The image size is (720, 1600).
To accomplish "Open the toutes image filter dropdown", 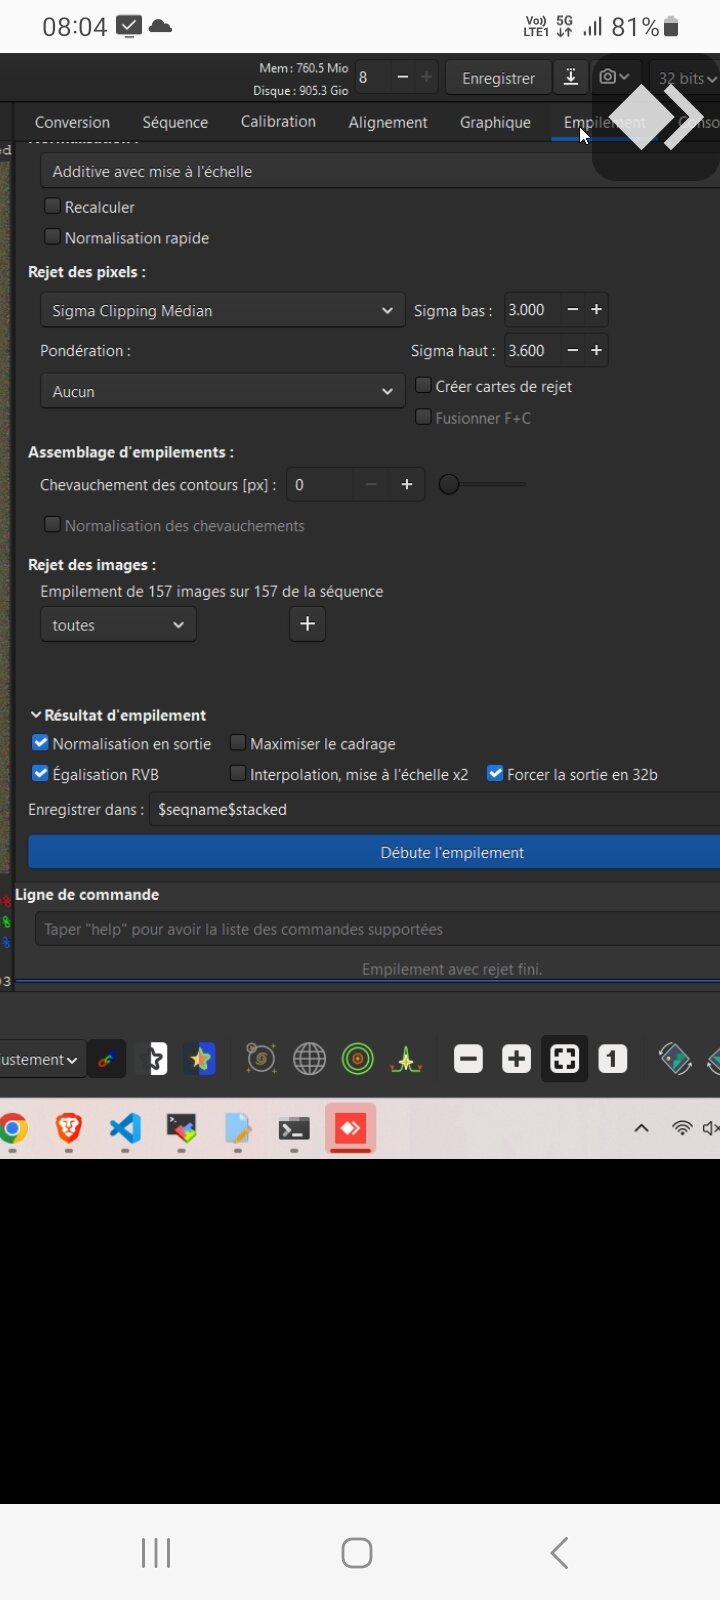I will tap(118, 625).
